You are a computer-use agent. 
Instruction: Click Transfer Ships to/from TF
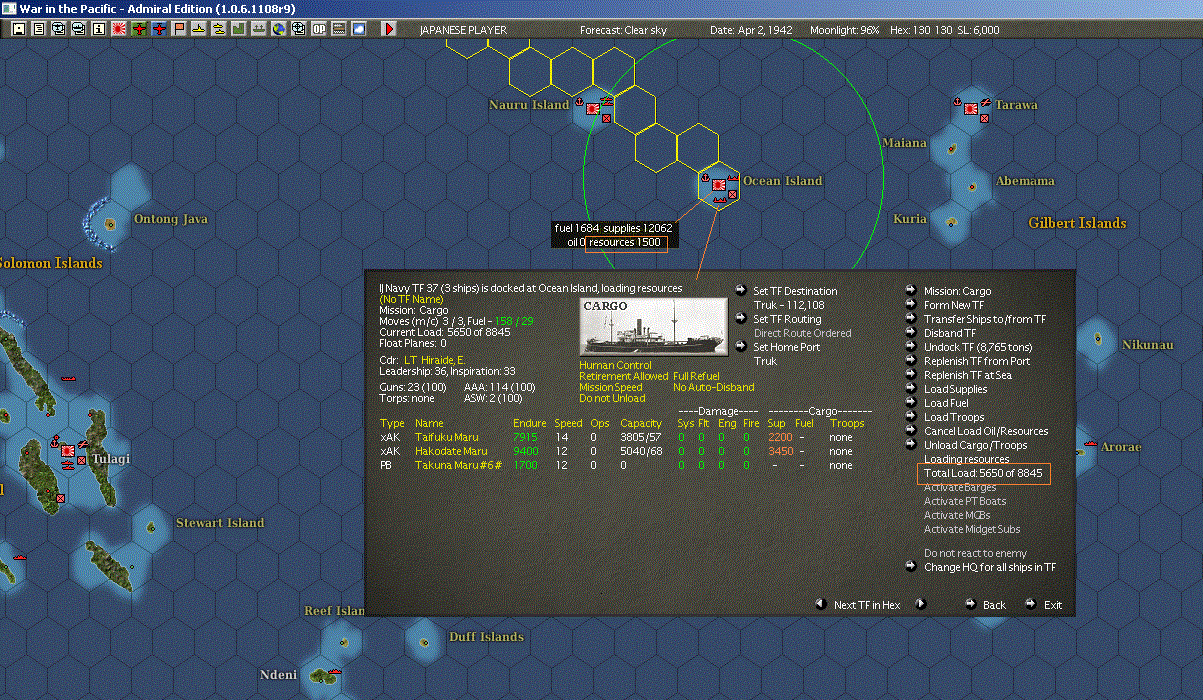tap(985, 319)
